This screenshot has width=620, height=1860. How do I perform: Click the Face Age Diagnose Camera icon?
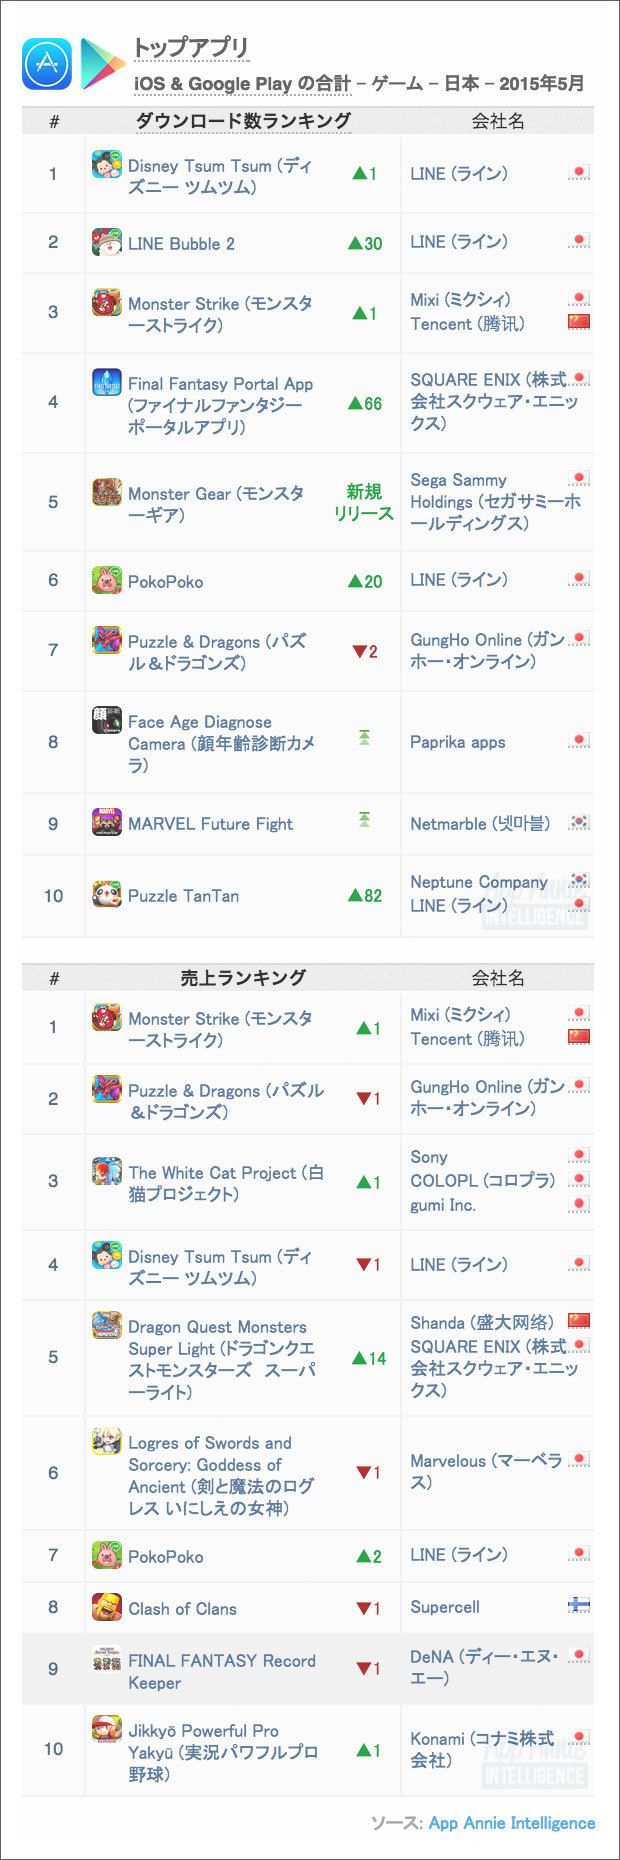click(107, 722)
